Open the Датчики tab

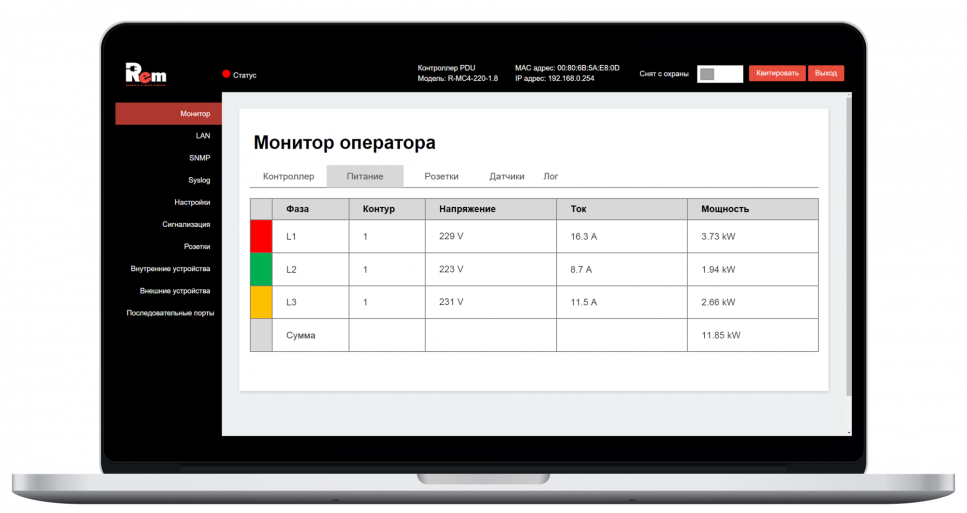pyautogui.click(x=506, y=176)
